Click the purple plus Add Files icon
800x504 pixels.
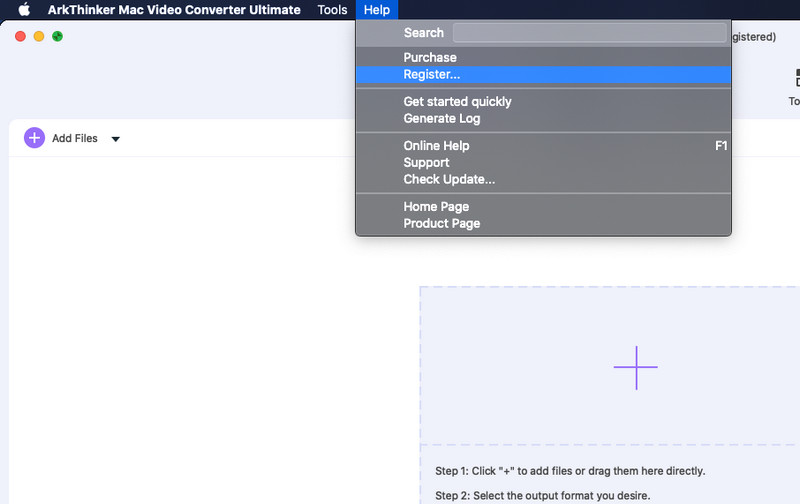tap(34, 138)
